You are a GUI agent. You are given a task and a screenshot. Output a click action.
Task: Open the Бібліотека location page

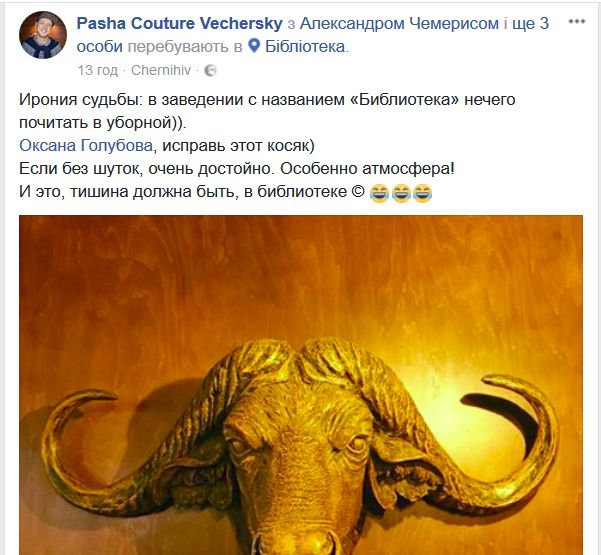tap(305, 46)
